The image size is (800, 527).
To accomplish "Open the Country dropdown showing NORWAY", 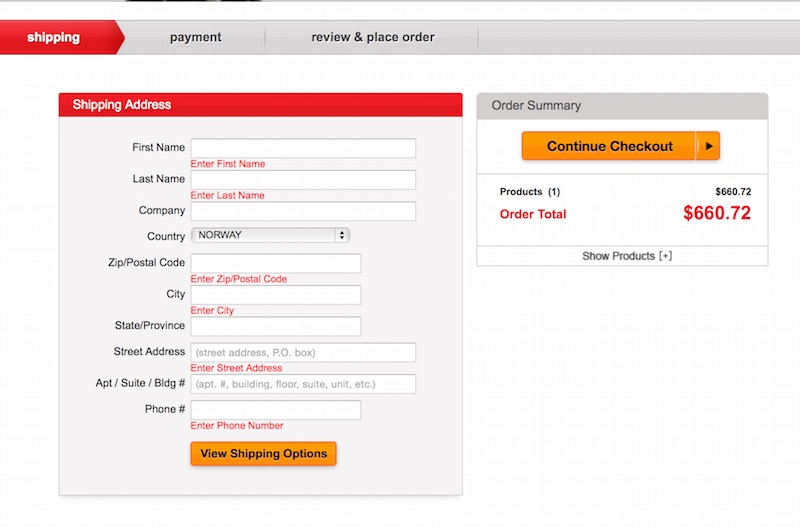I will (x=270, y=235).
